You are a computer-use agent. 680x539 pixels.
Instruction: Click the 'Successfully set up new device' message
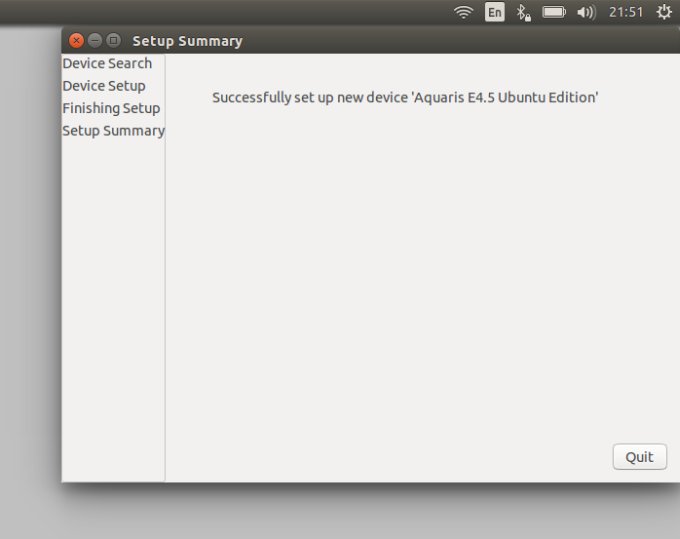pyautogui.click(x=405, y=97)
